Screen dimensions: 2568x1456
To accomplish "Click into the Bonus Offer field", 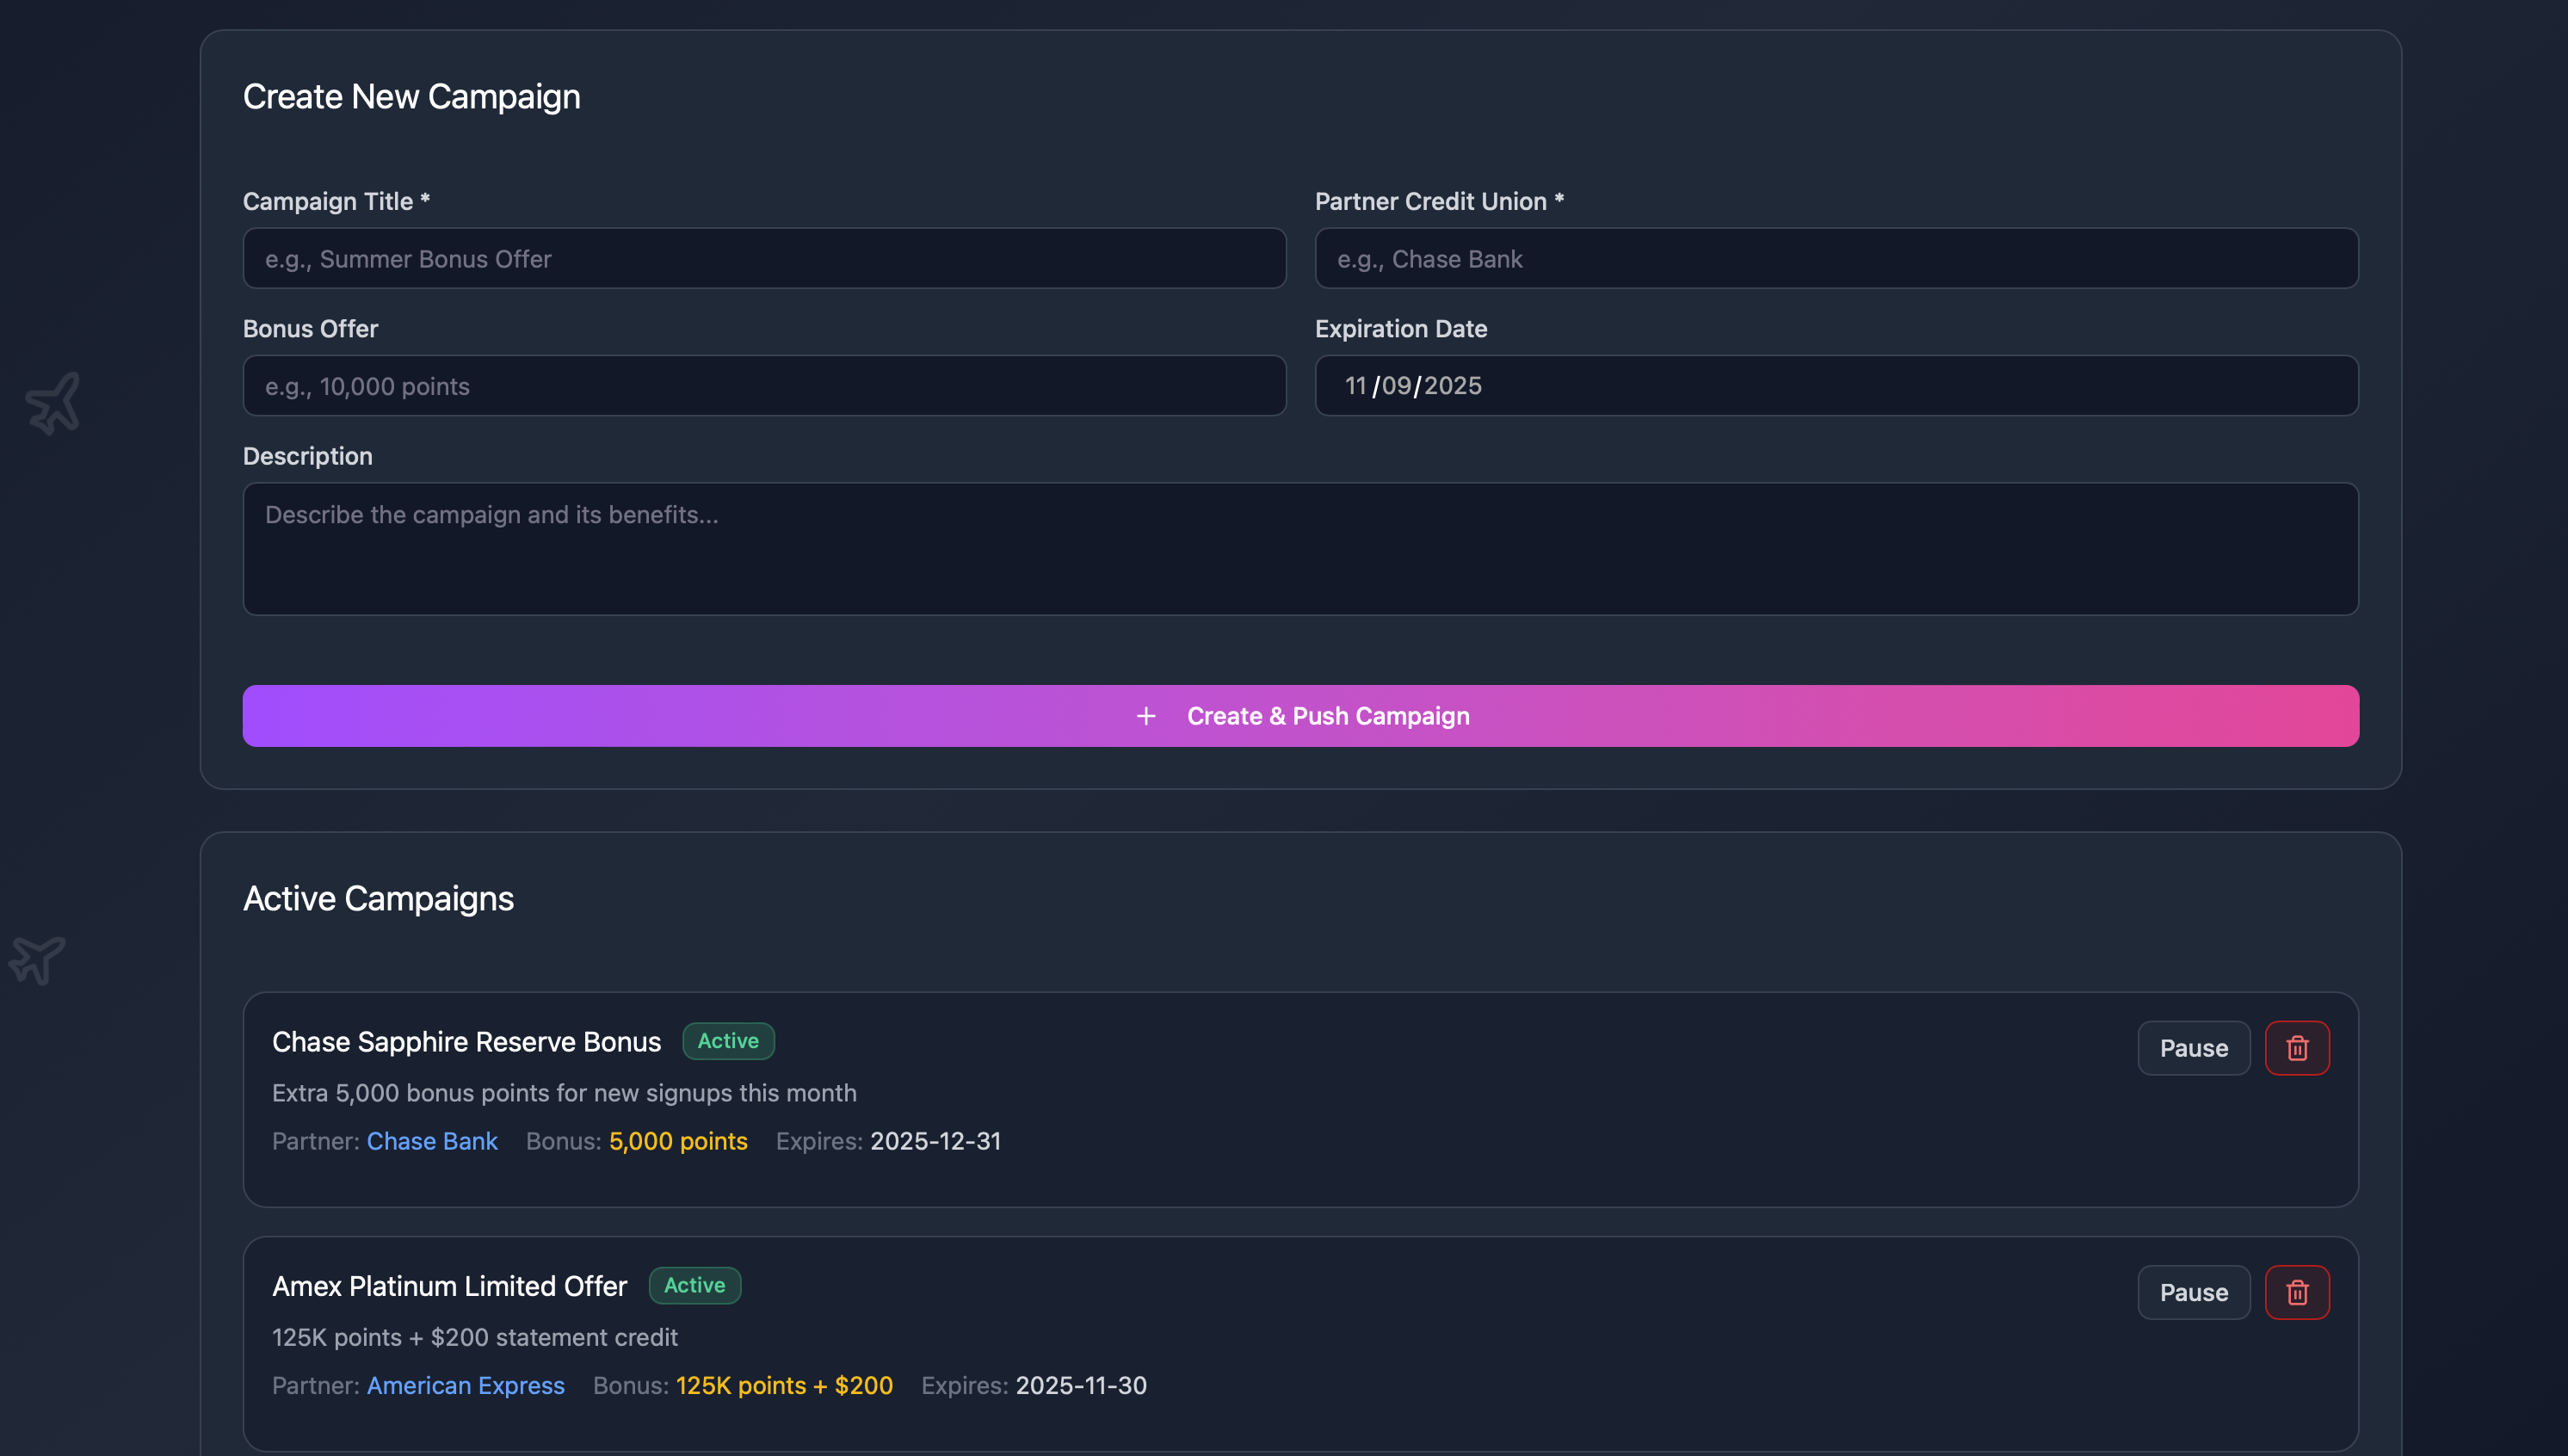I will click(764, 386).
